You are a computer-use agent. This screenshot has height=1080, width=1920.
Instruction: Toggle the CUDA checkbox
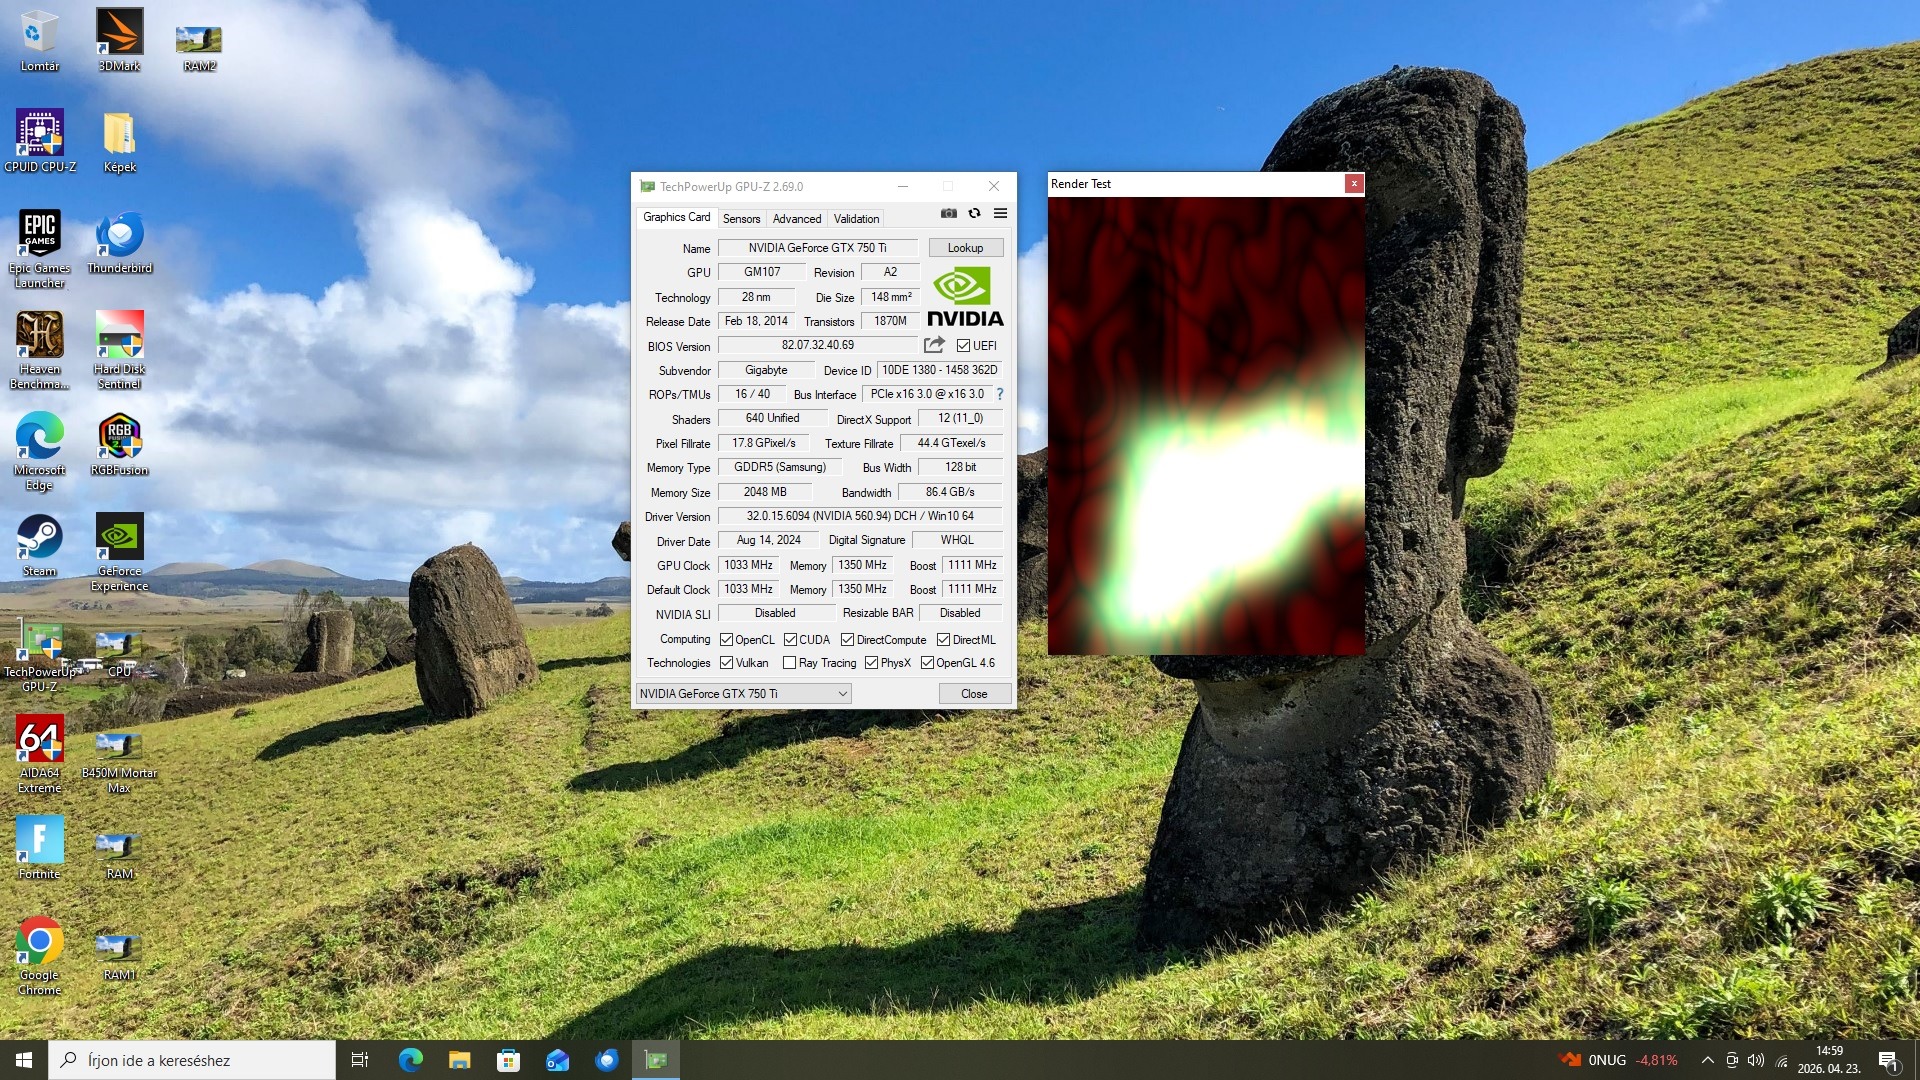790,640
